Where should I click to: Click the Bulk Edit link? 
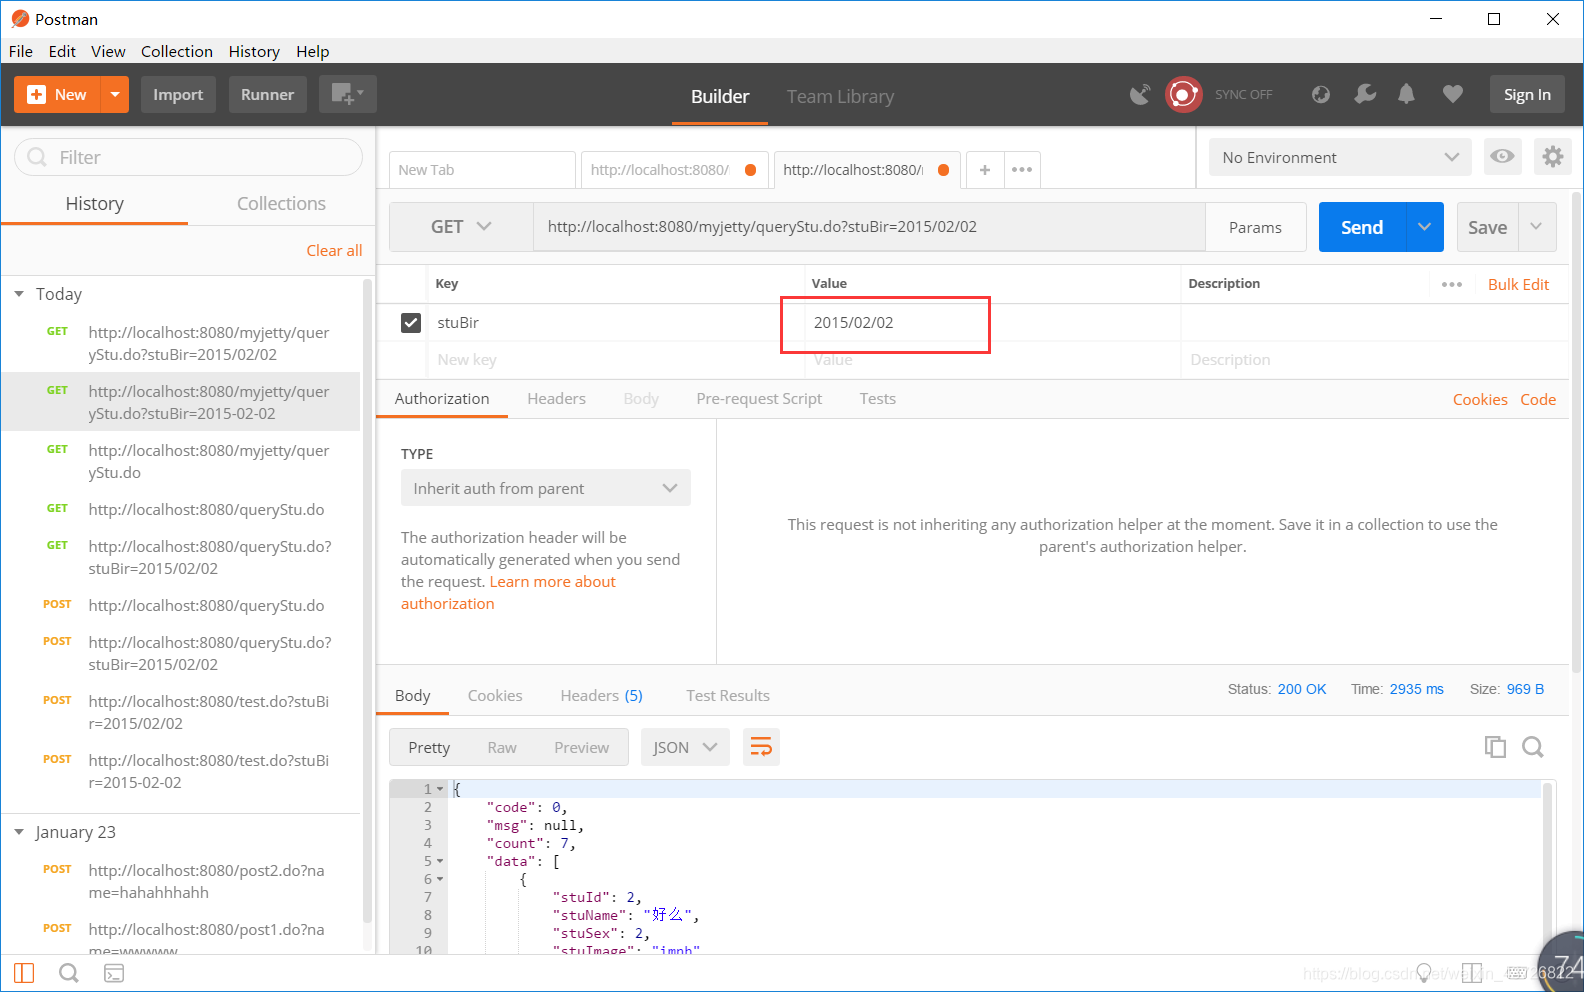pos(1518,284)
